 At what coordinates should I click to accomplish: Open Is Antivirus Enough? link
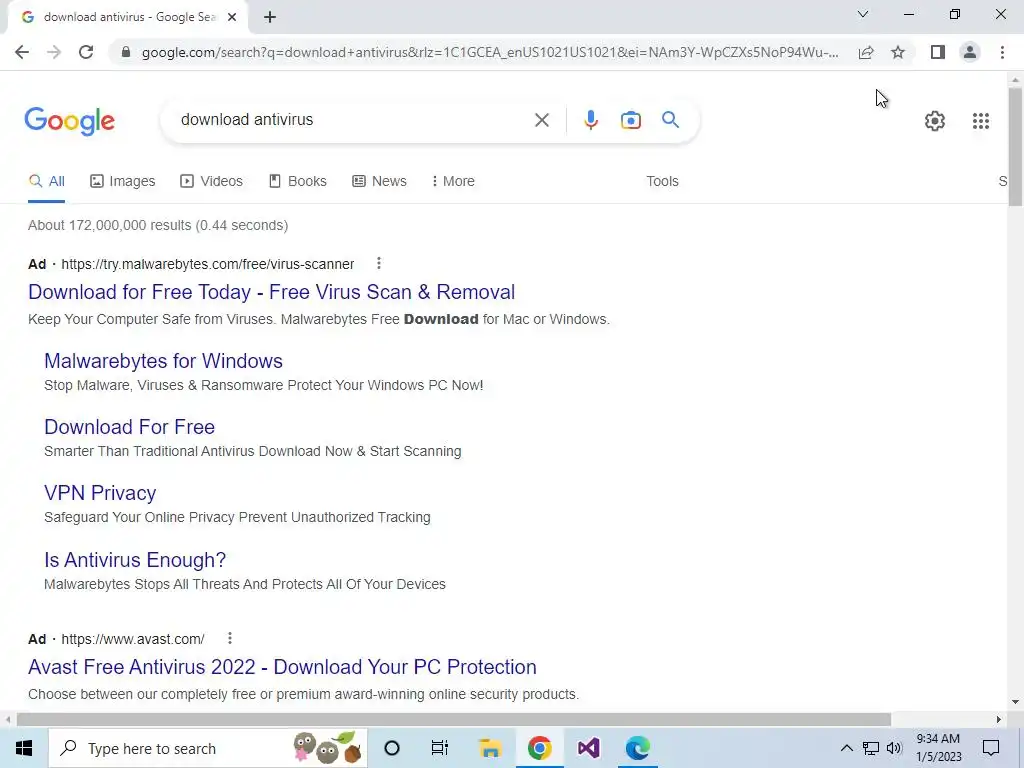point(135,560)
